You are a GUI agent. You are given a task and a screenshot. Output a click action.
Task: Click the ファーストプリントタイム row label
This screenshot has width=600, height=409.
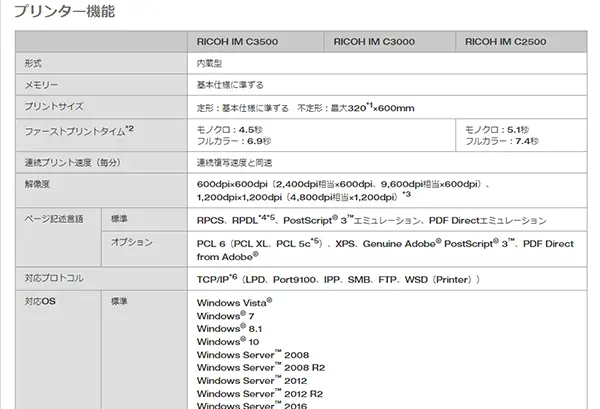coord(79,130)
